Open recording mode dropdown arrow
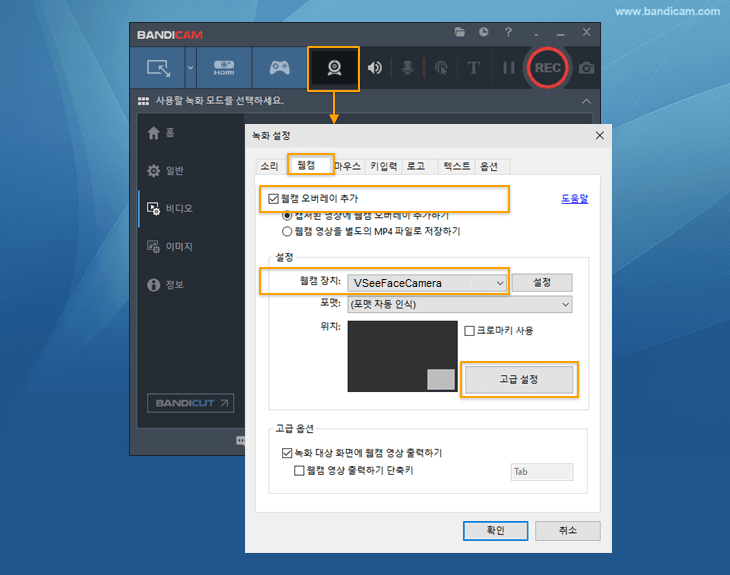Screen dimensions: 730x575 pos(190,68)
